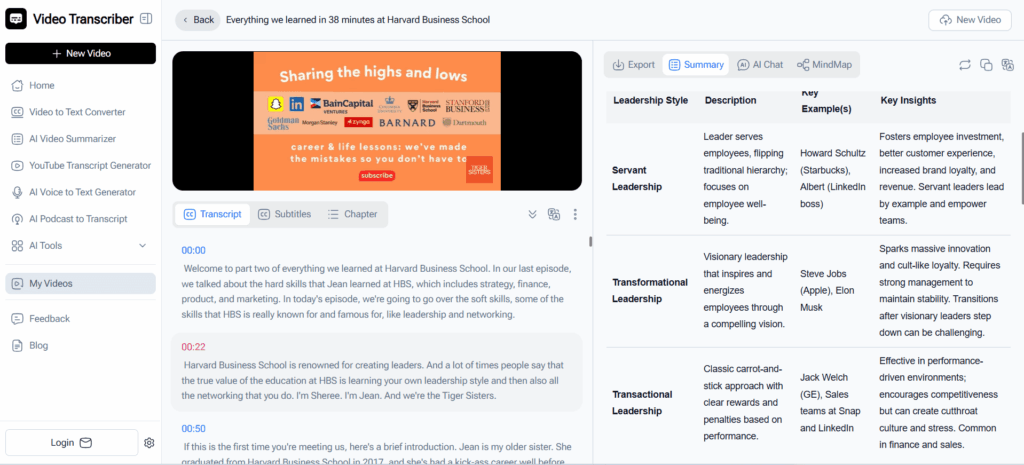The height and width of the screenshot is (465, 1024).
Task: Click the podcast icon in sidebar
Action: pos(18,219)
